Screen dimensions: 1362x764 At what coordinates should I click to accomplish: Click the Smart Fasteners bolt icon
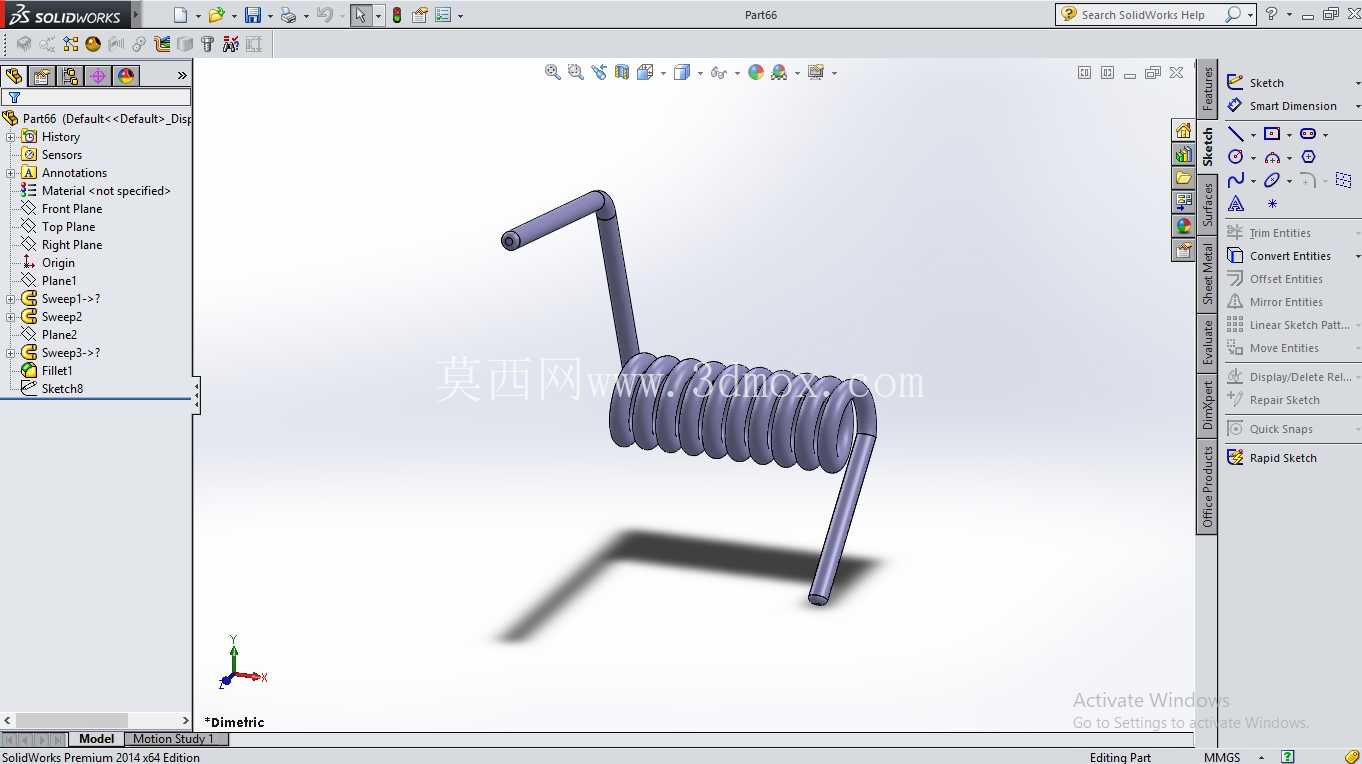(x=207, y=44)
